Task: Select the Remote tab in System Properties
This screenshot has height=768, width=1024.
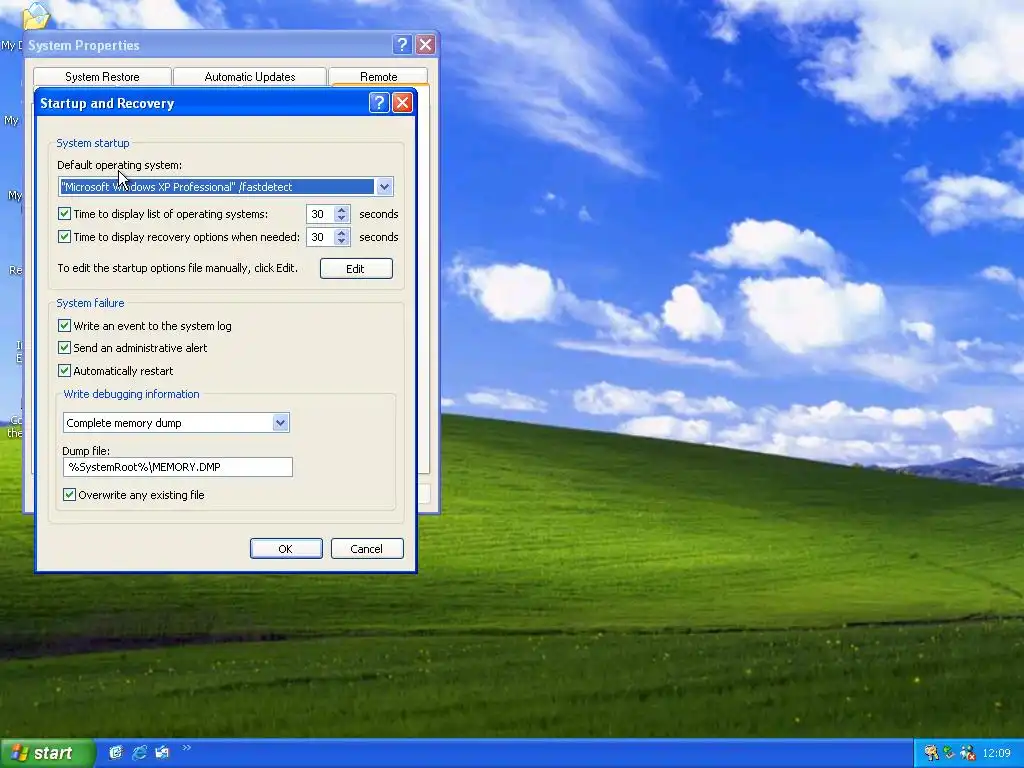Action: (379, 76)
